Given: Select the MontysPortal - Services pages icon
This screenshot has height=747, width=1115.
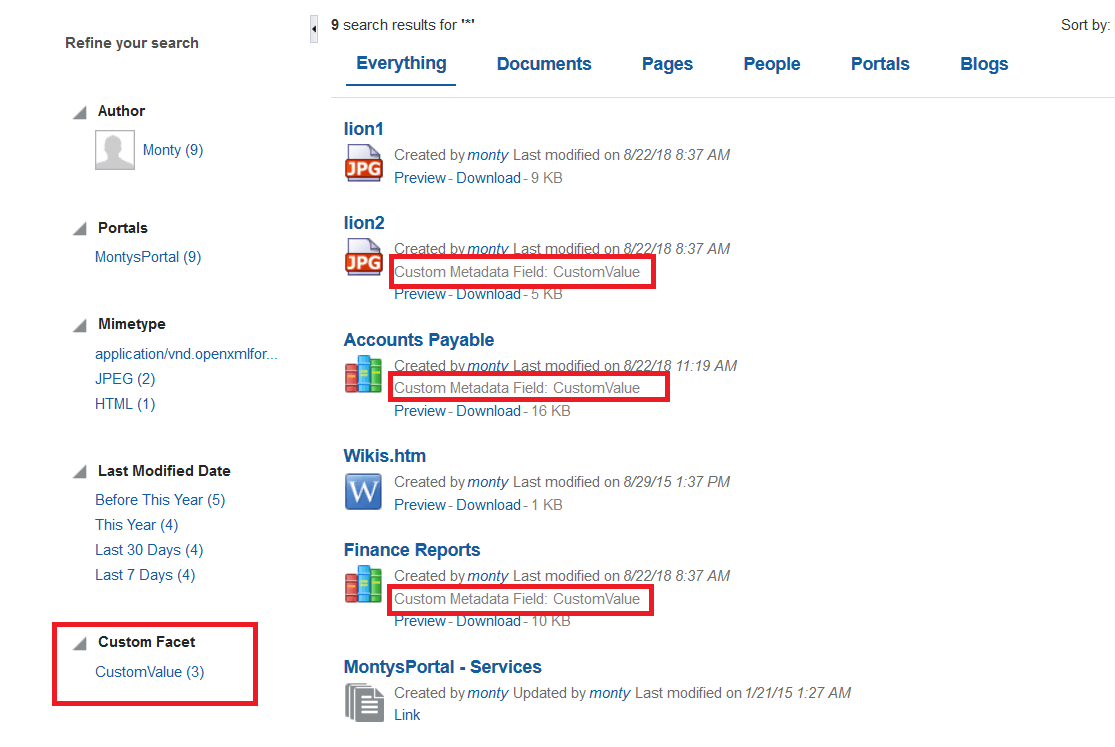Looking at the screenshot, I should click(x=363, y=701).
